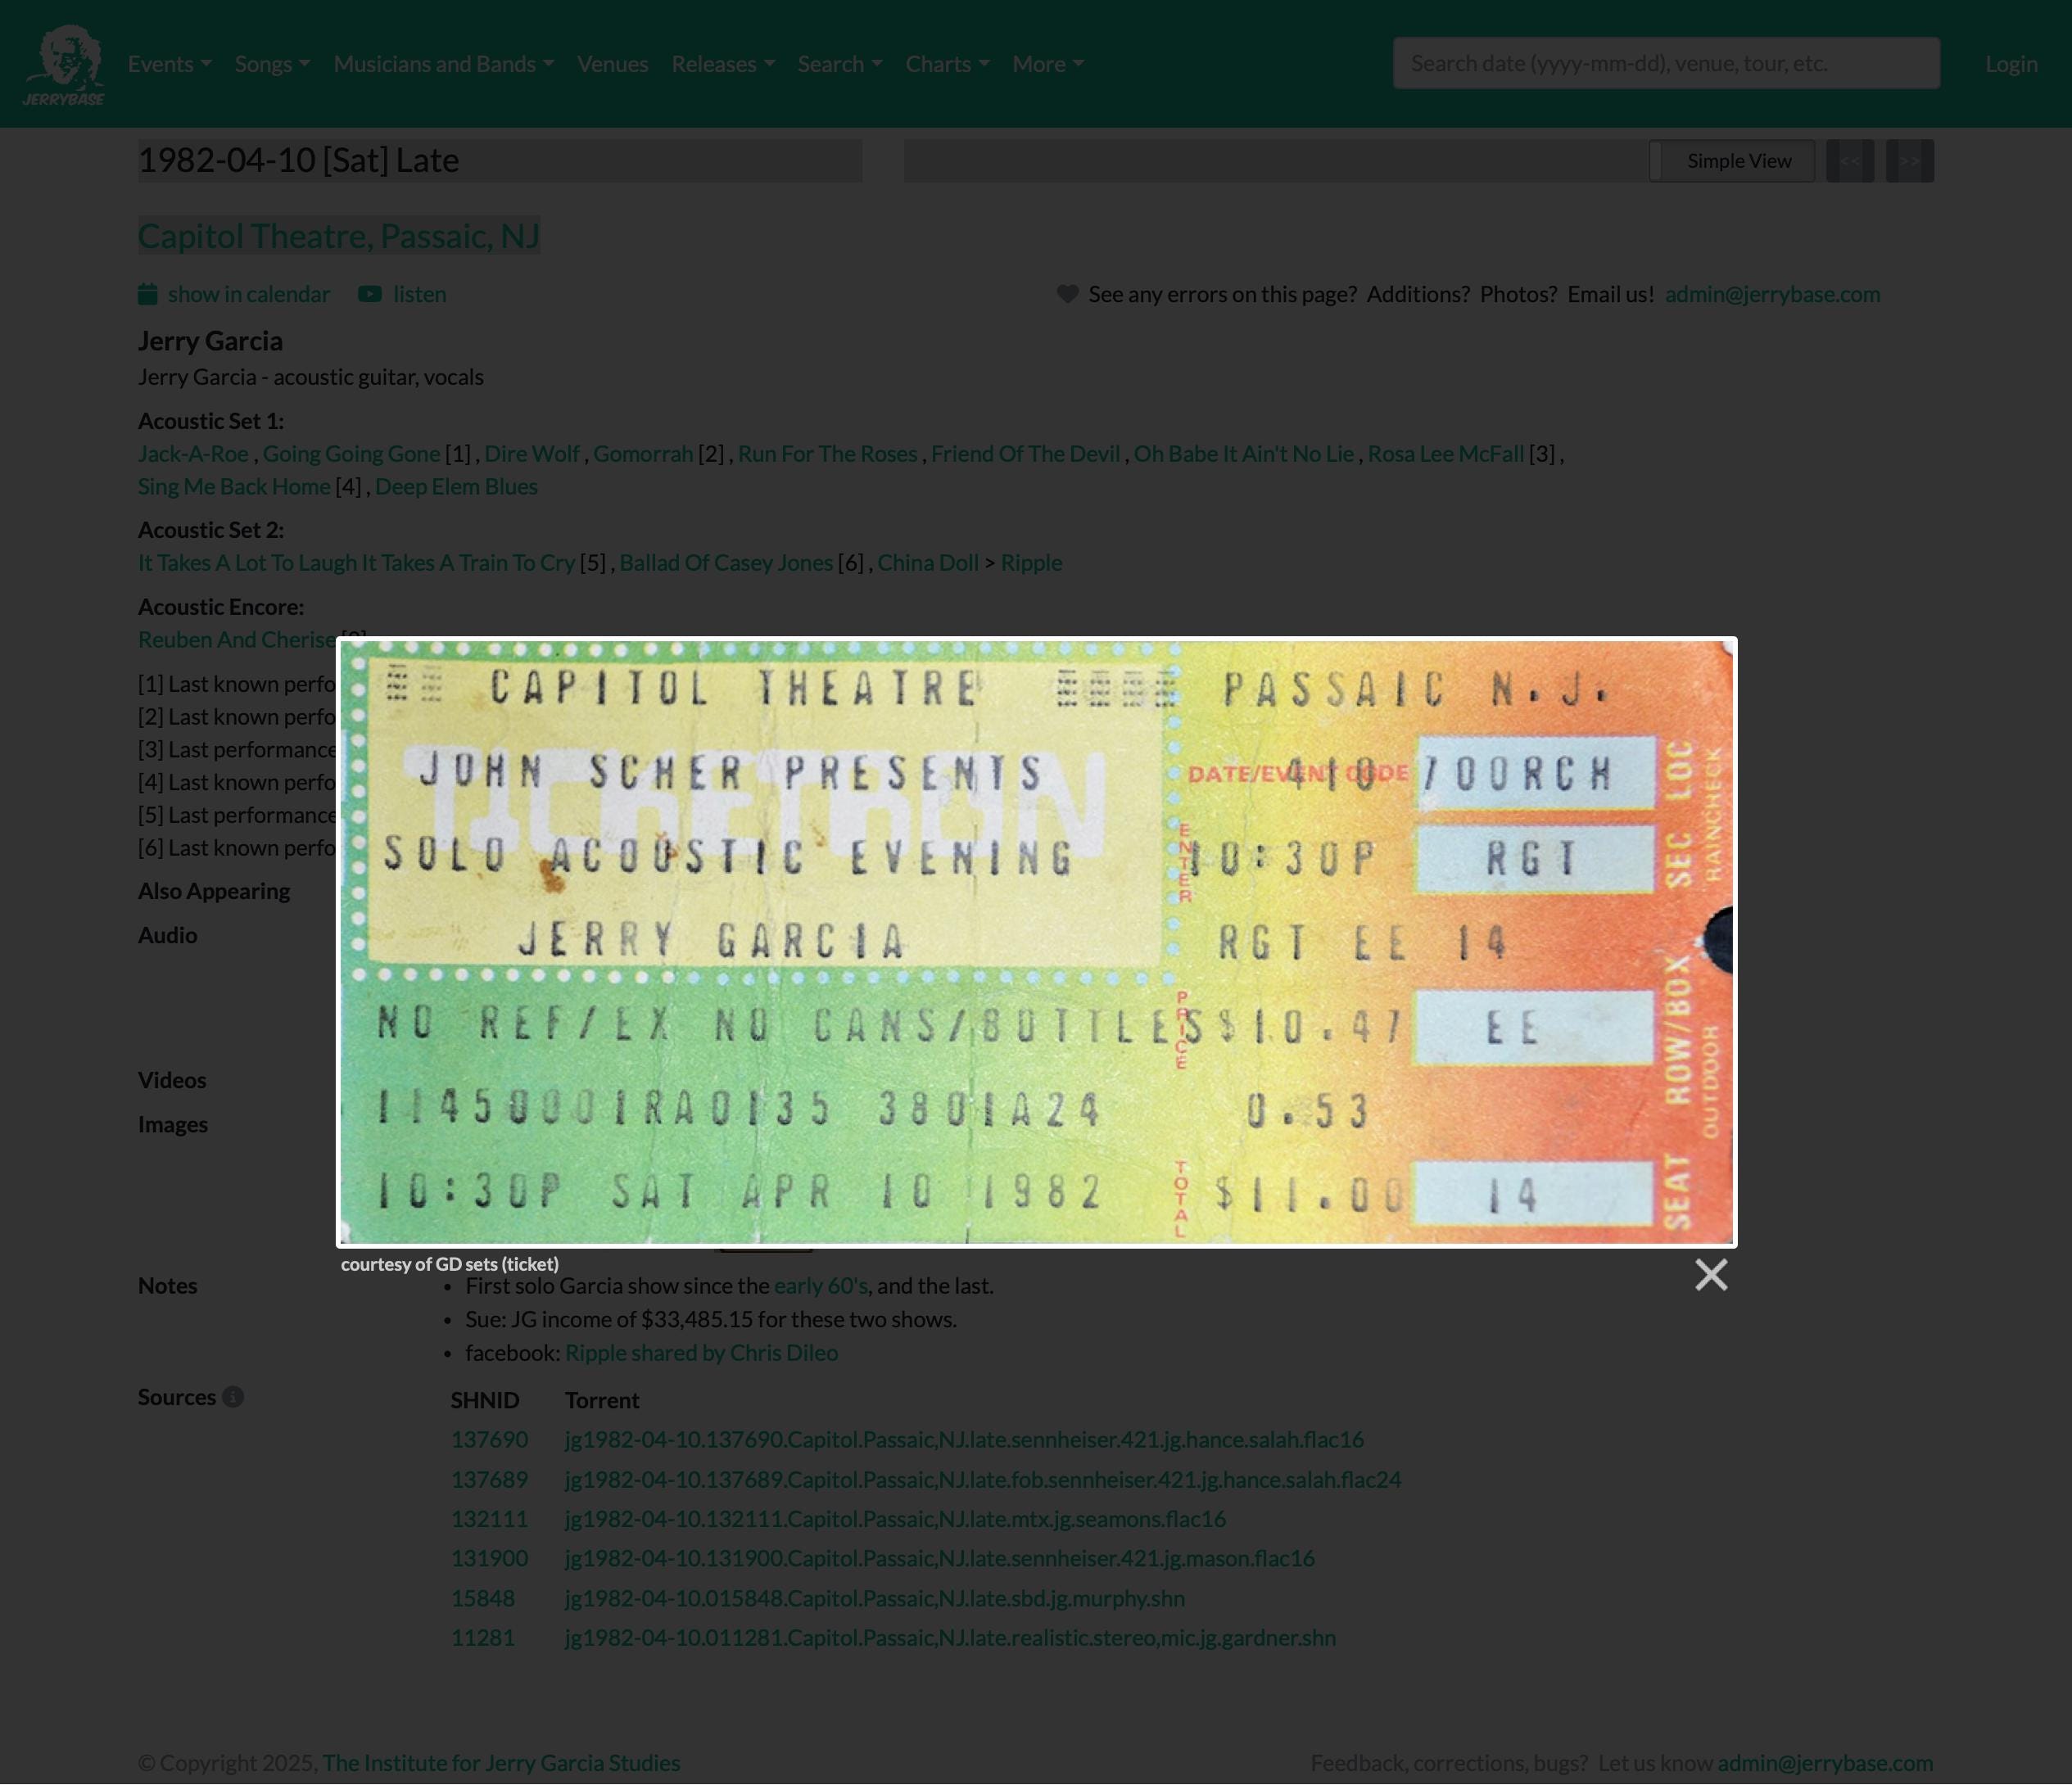
Task: Open The Institute for Jerry Garcia Studies link
Action: pyautogui.click(x=501, y=1762)
